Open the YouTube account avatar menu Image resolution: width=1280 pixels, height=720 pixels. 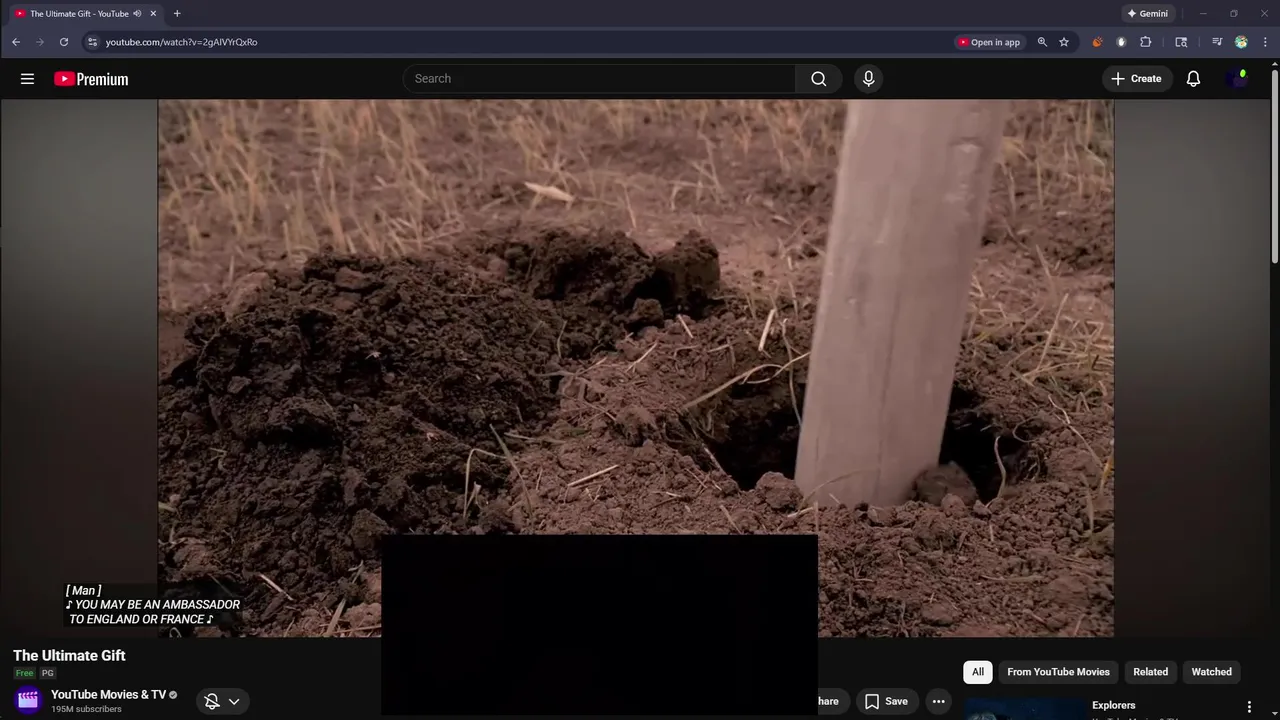1238,79
